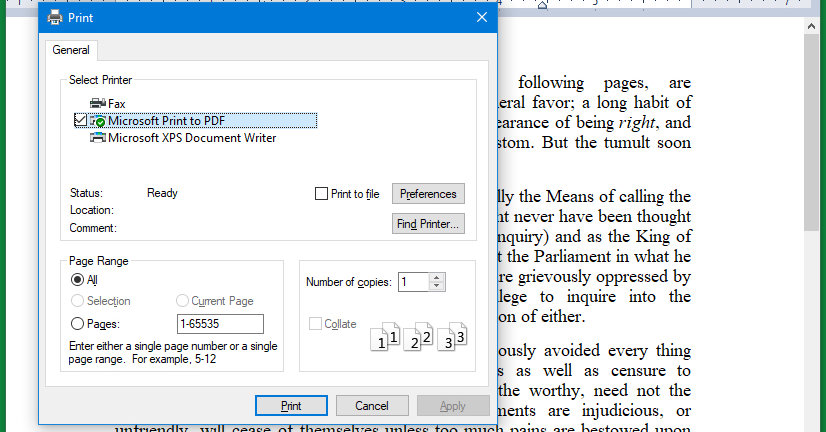826x432 pixels.
Task: Click the Number of copies field
Action: 414,282
